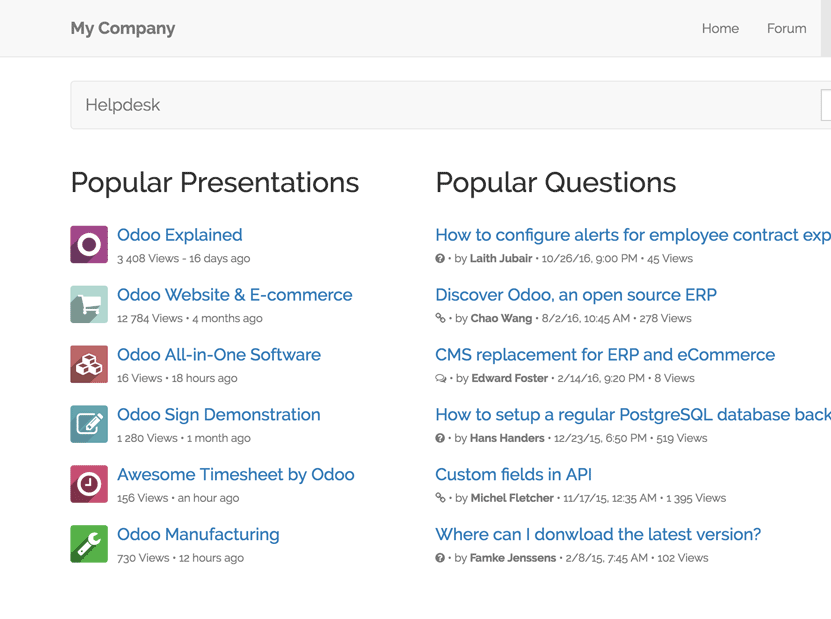Click the My Company brand logo text
This screenshot has height=619, width=831.
pyautogui.click(x=123, y=29)
